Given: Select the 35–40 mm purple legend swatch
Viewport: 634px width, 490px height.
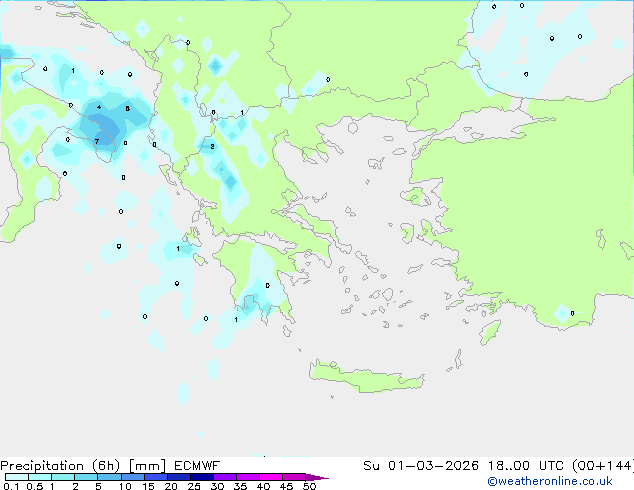Looking at the screenshot, I should click(248, 477).
